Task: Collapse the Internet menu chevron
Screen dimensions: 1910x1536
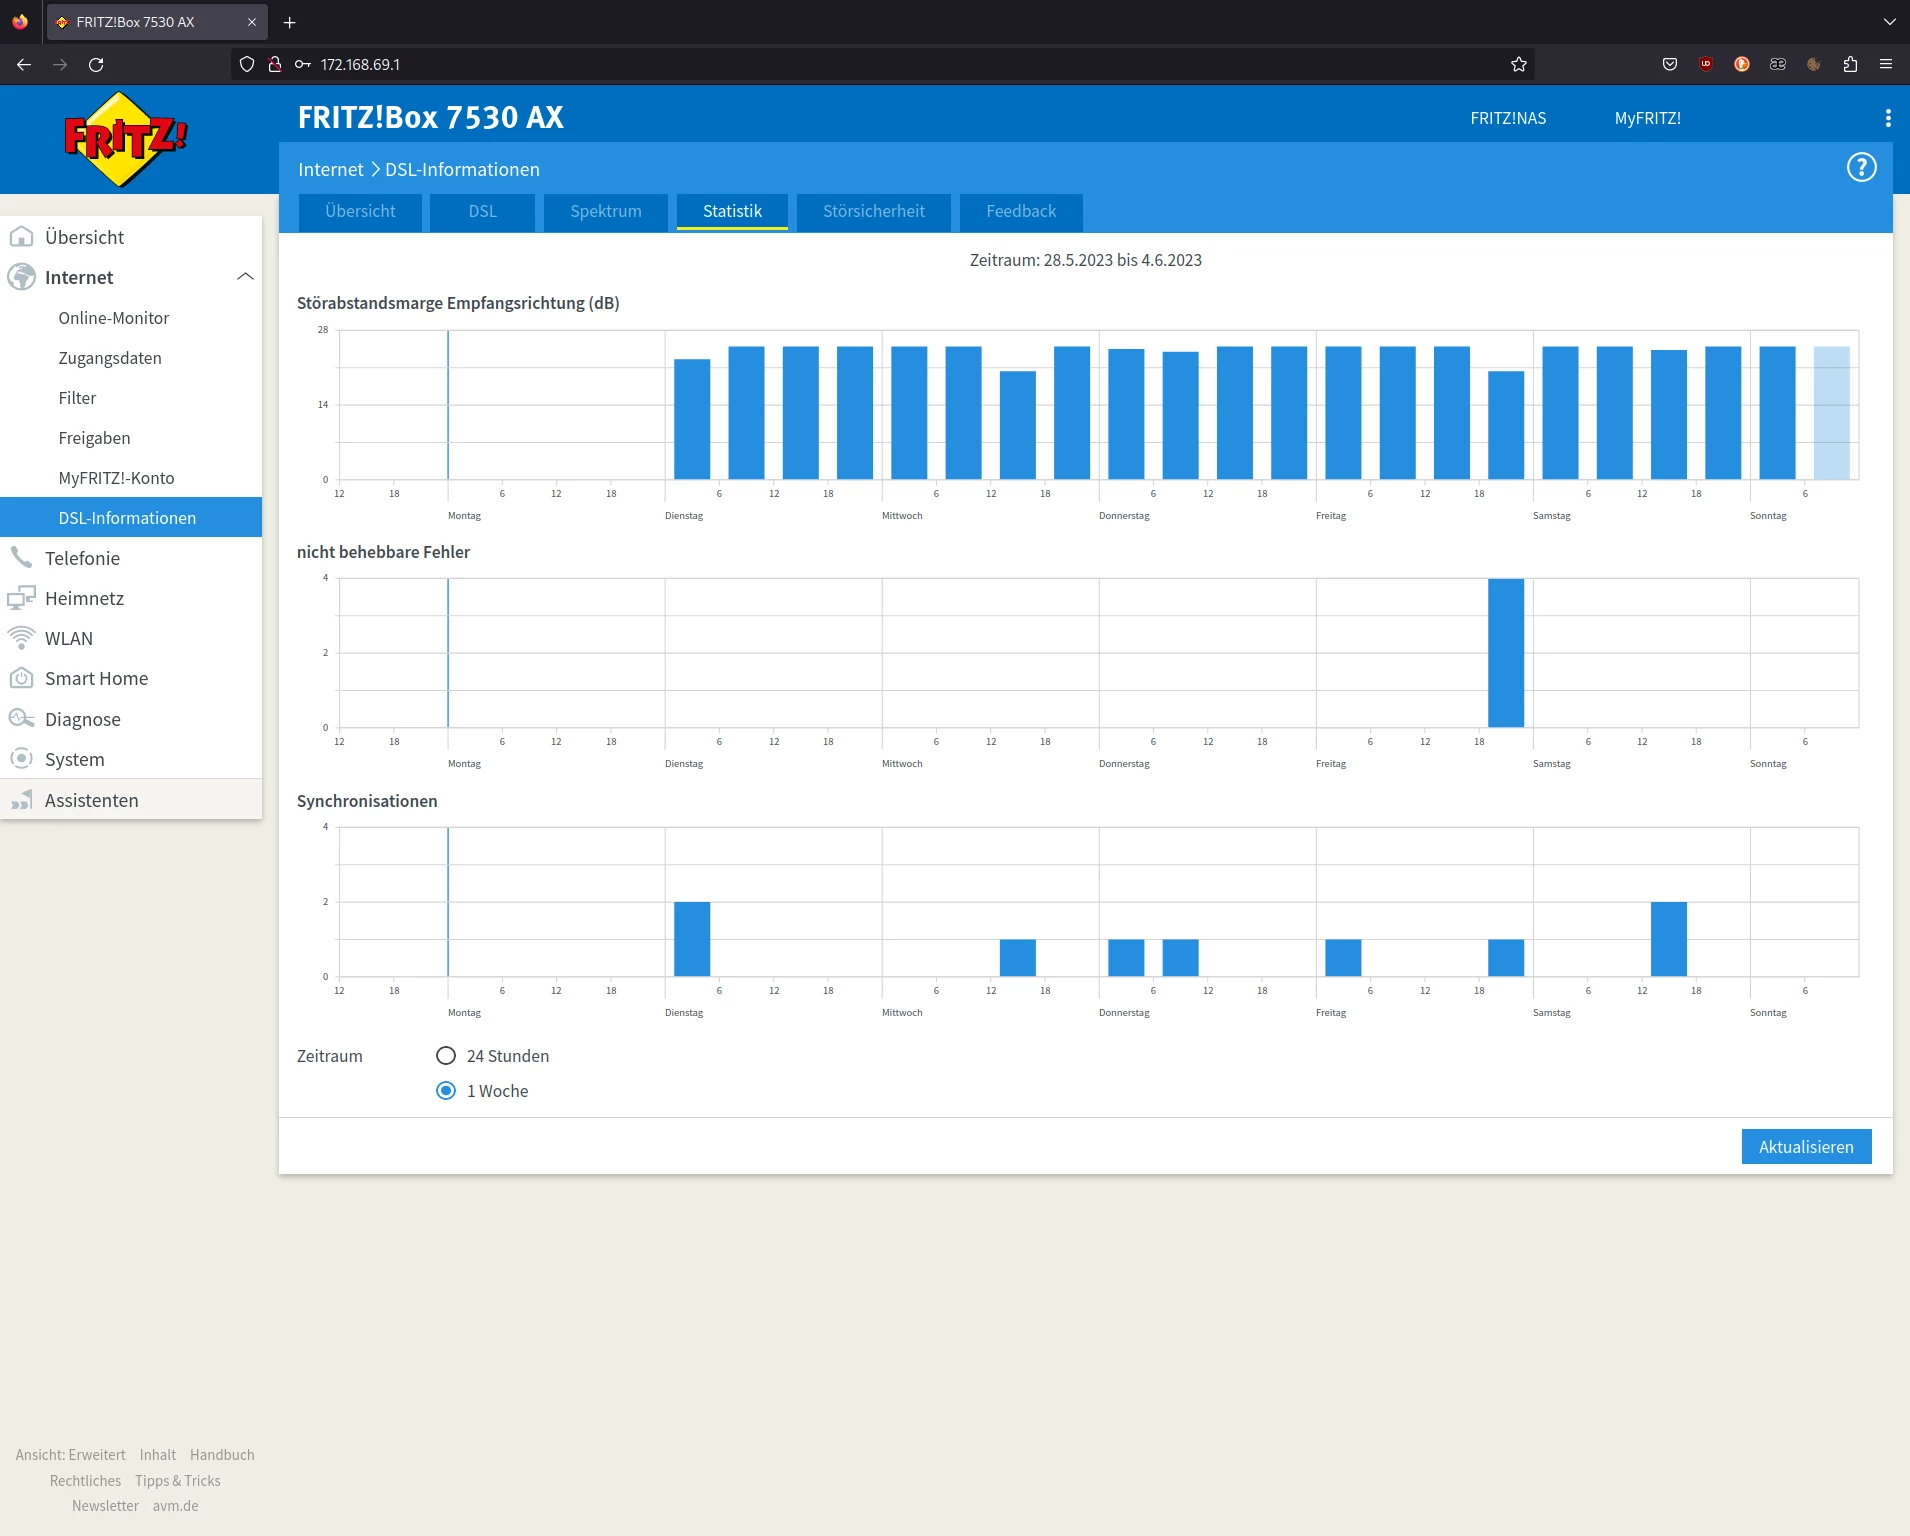Action: pyautogui.click(x=245, y=277)
